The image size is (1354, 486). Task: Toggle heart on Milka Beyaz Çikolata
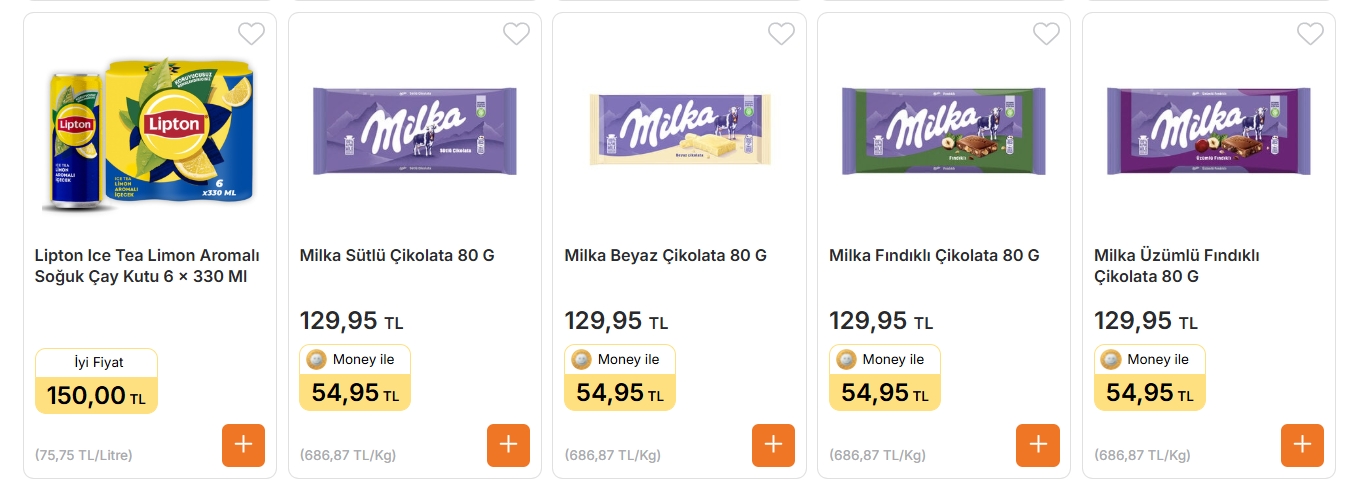click(781, 34)
